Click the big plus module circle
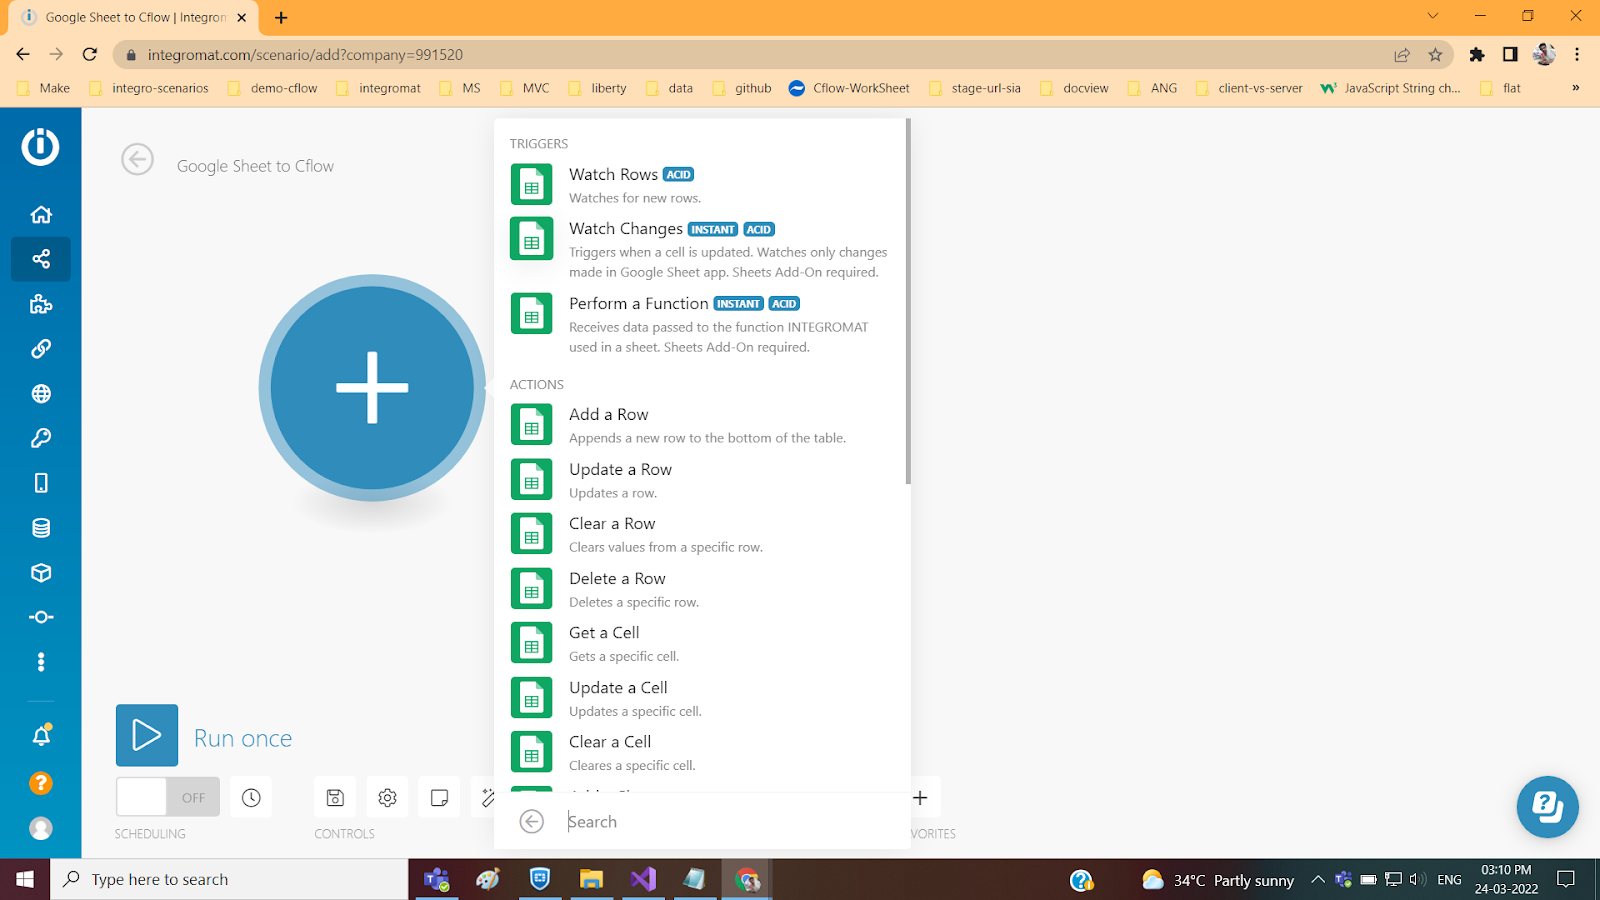The height and width of the screenshot is (900, 1600). [x=372, y=388]
